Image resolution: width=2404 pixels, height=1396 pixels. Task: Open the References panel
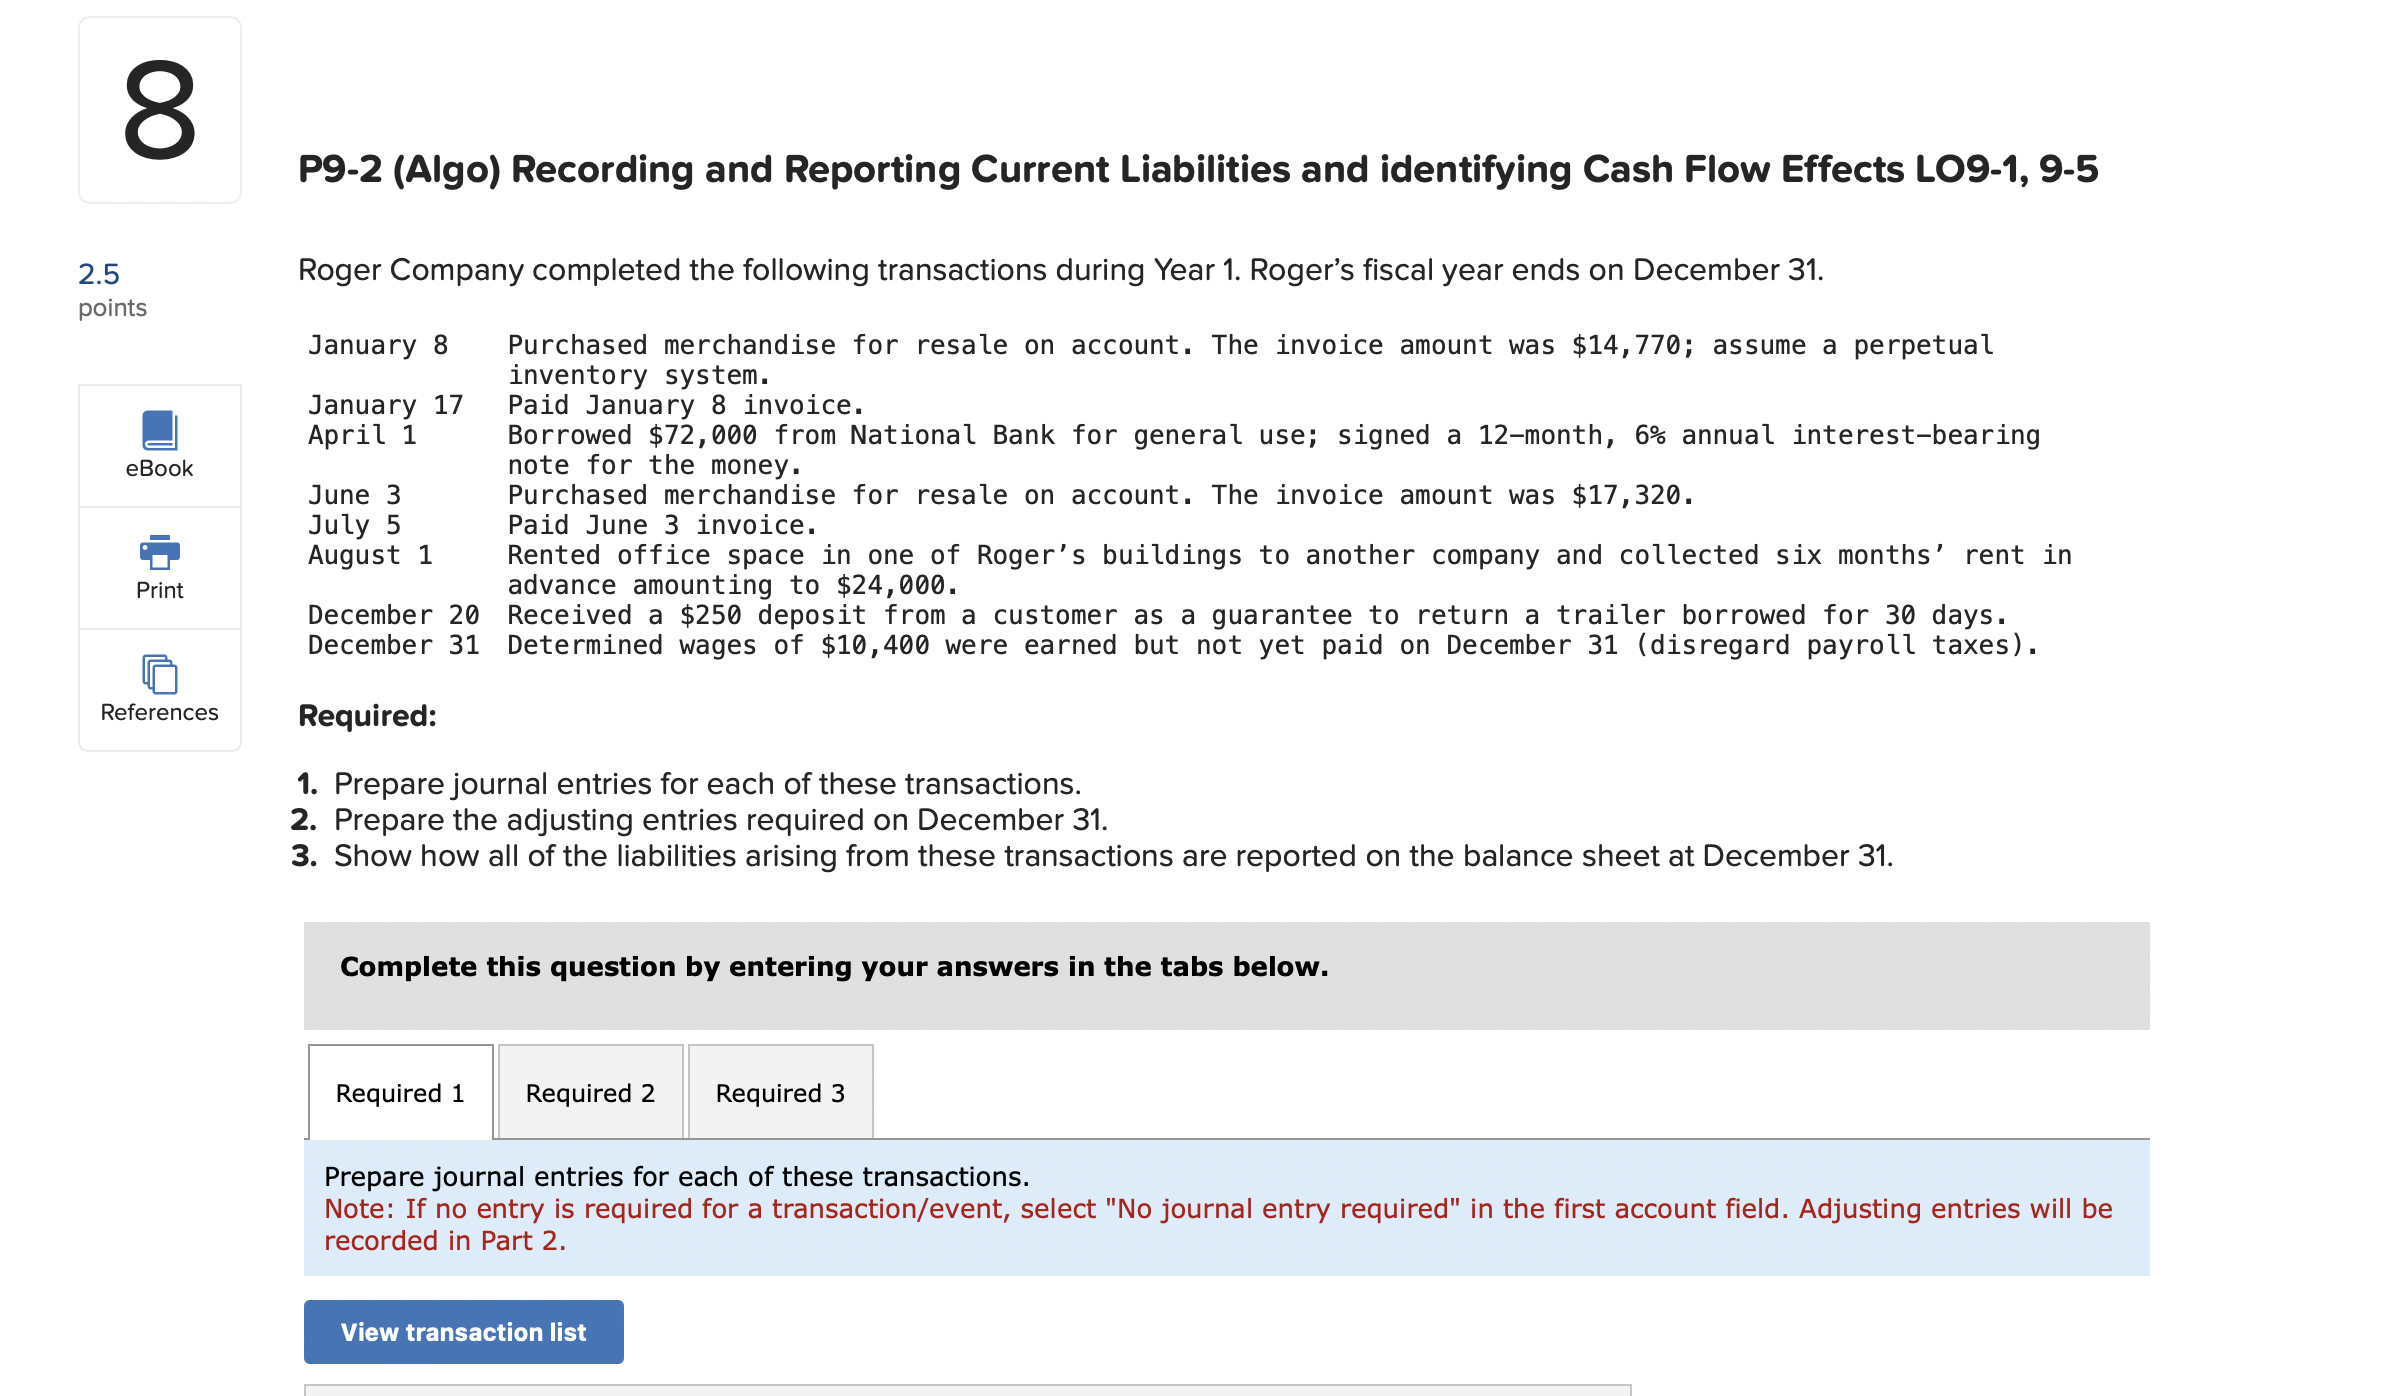pyautogui.click(x=159, y=690)
